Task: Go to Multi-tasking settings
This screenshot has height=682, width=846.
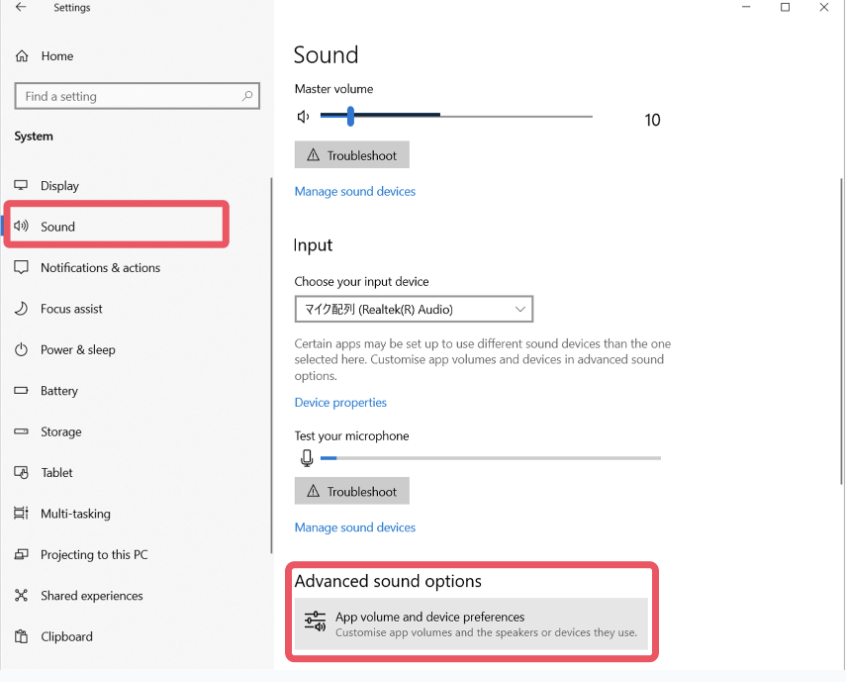Action: tap(76, 514)
